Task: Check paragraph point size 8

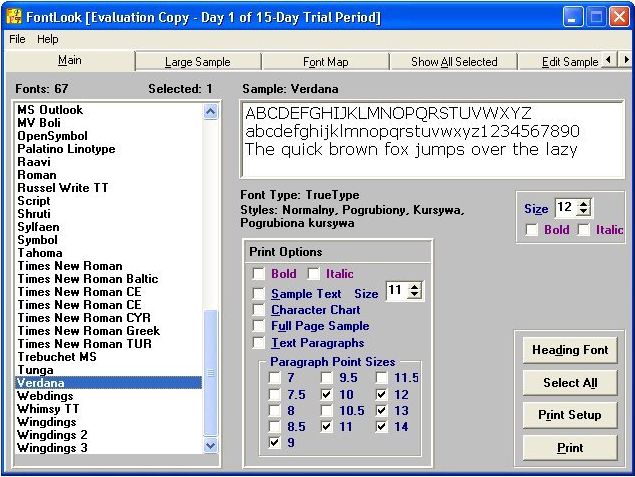Action: (x=274, y=410)
